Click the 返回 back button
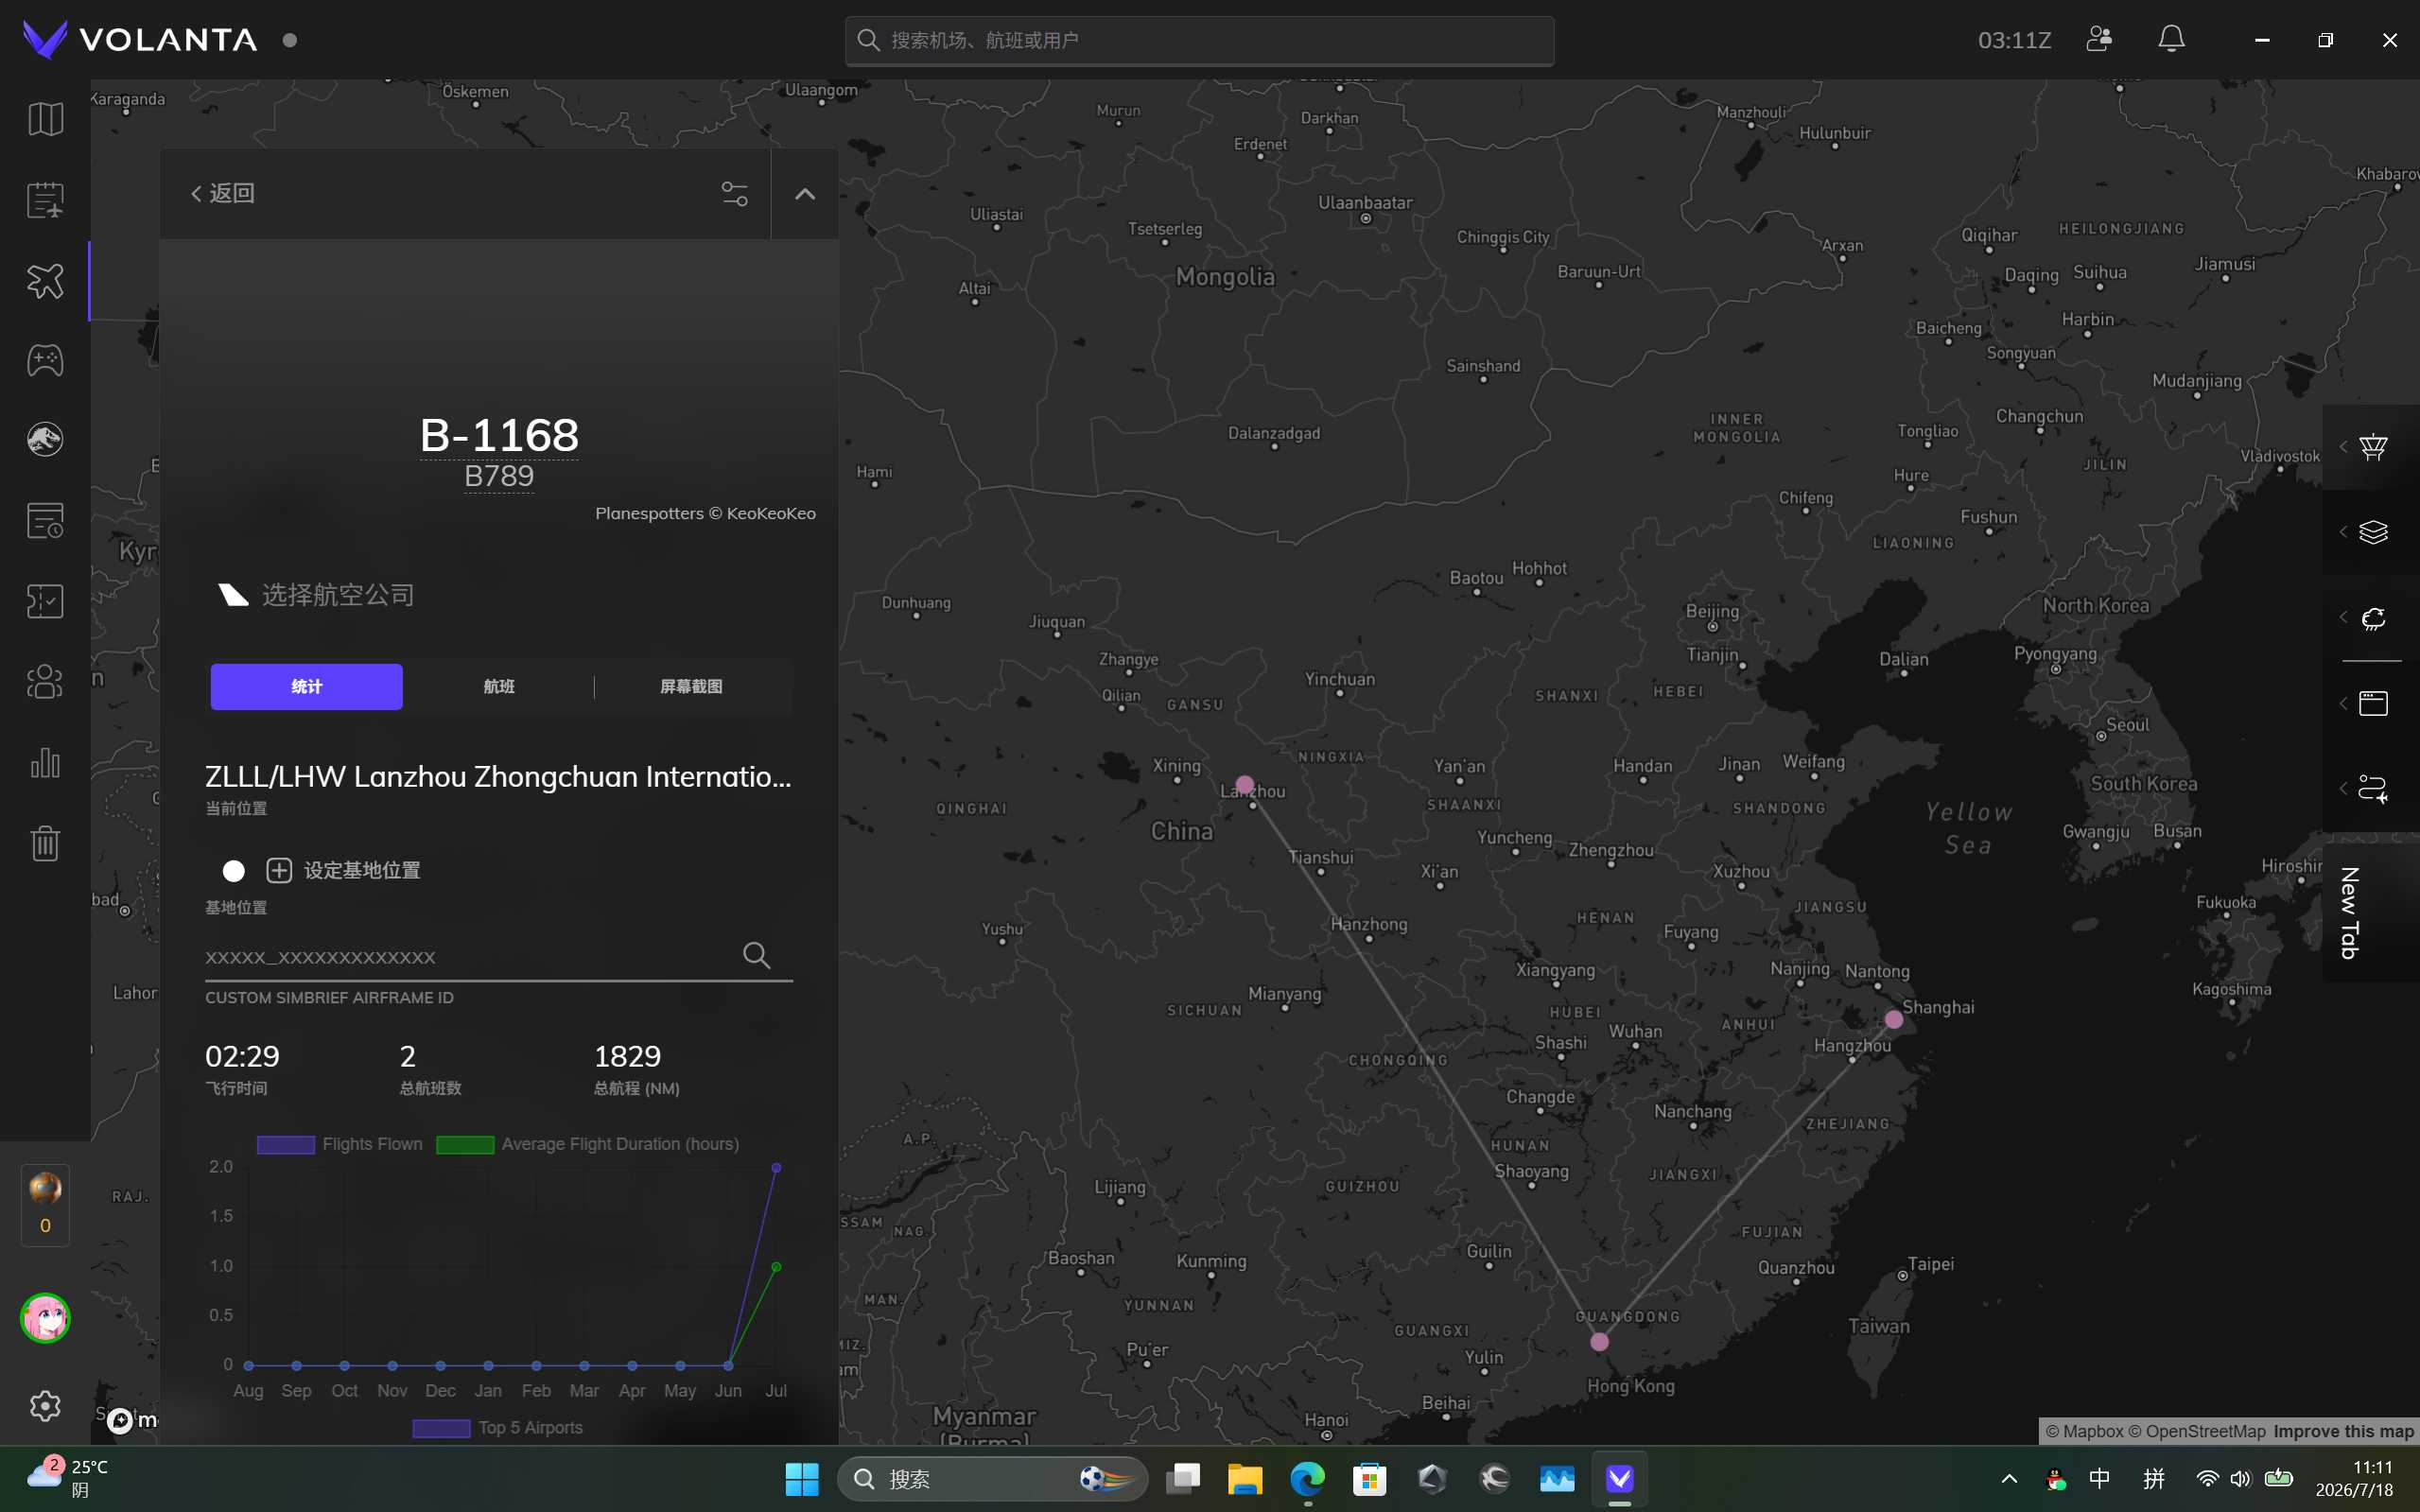This screenshot has width=2420, height=1512. click(x=223, y=193)
